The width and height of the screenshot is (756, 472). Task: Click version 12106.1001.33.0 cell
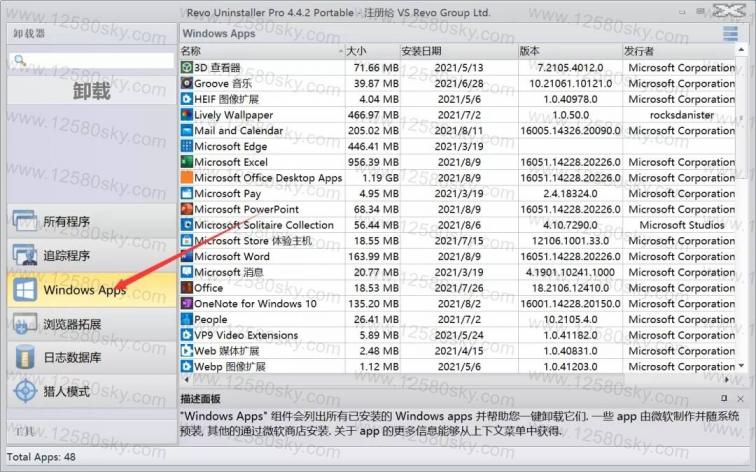click(570, 241)
